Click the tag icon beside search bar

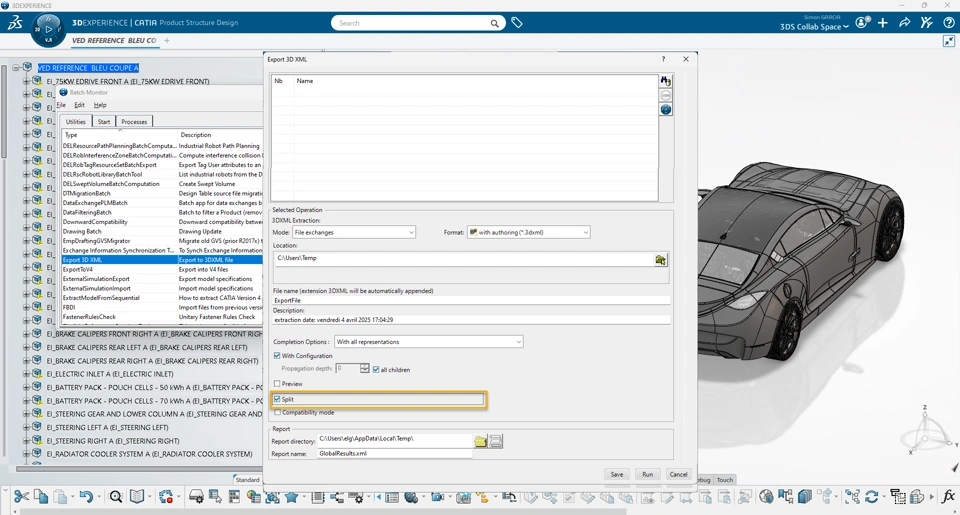point(517,23)
